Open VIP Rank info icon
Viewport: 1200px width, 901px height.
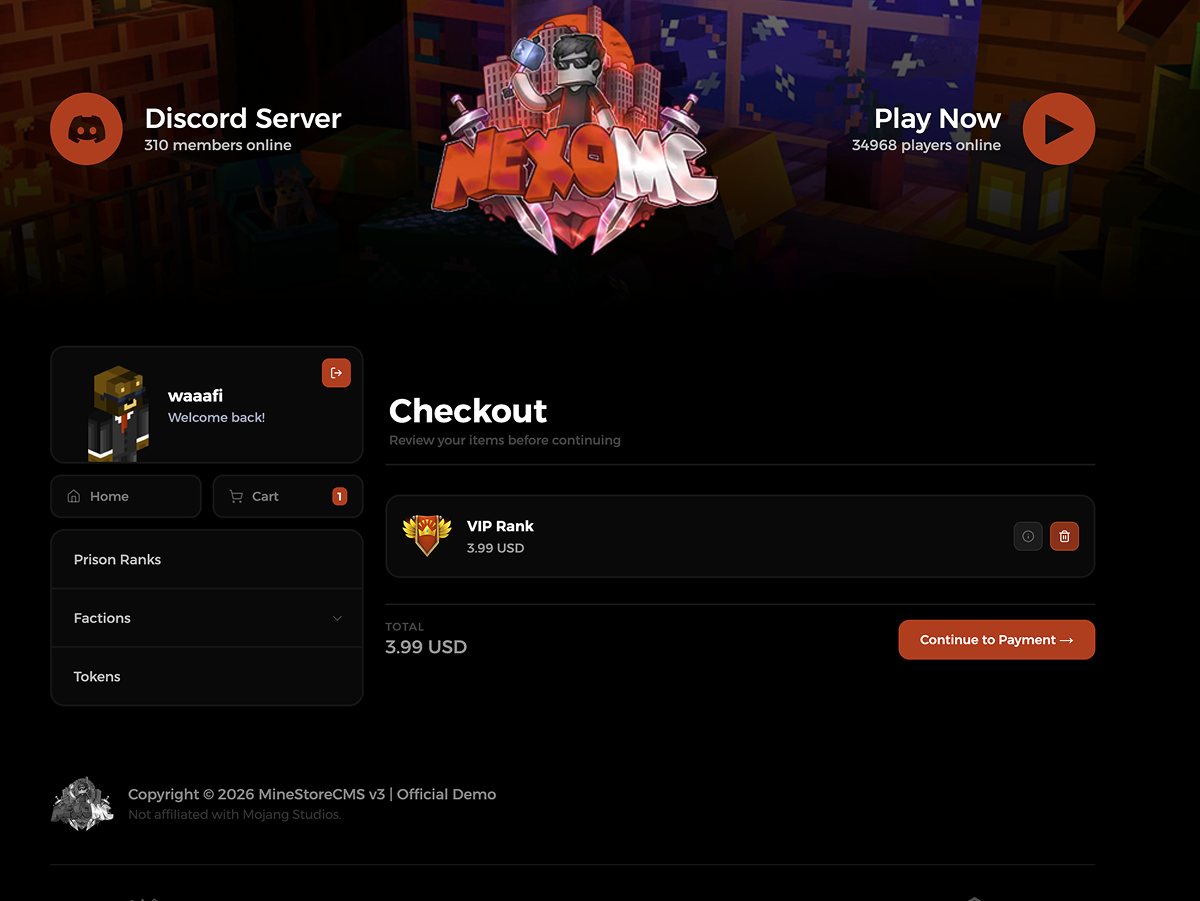(x=1028, y=536)
